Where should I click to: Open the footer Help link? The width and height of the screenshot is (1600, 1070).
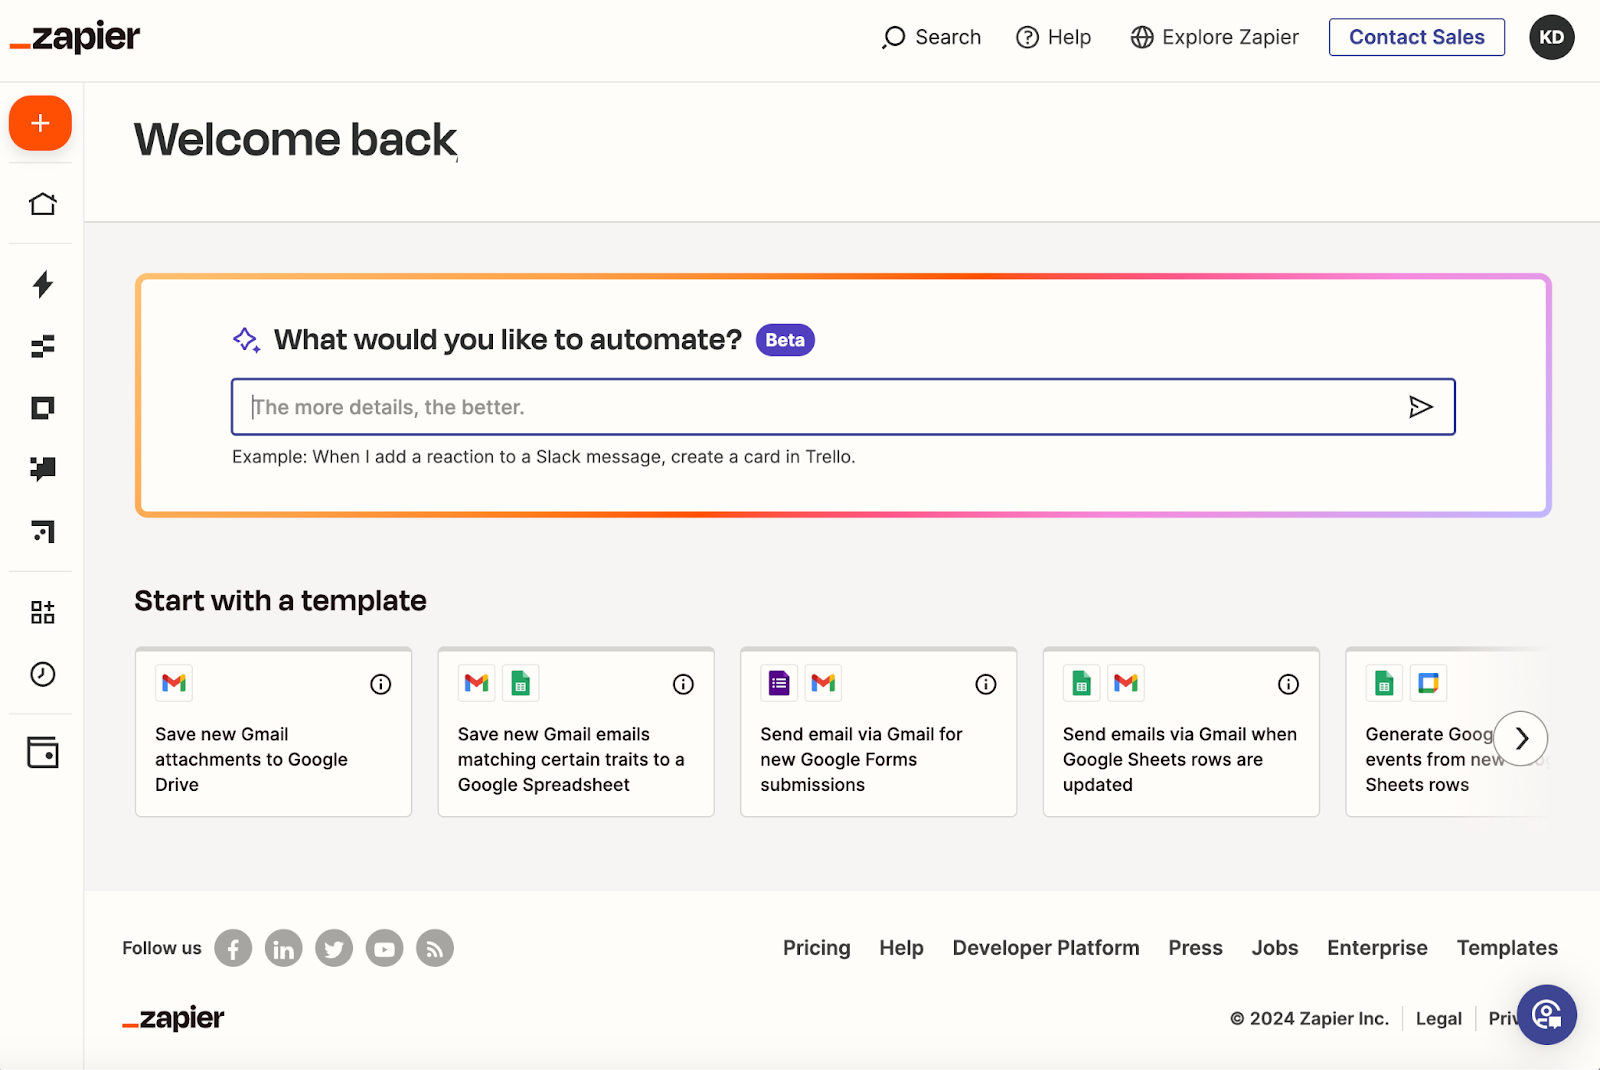[901, 948]
